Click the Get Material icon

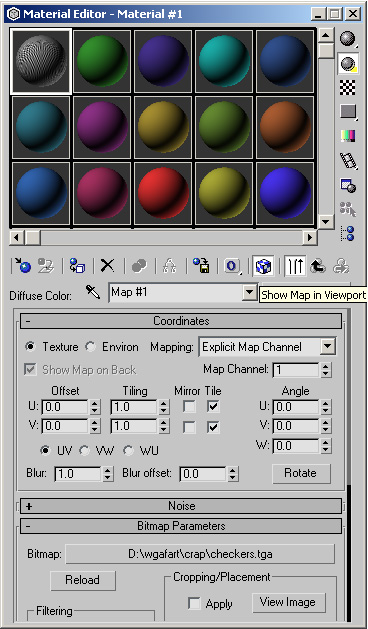click(22, 265)
